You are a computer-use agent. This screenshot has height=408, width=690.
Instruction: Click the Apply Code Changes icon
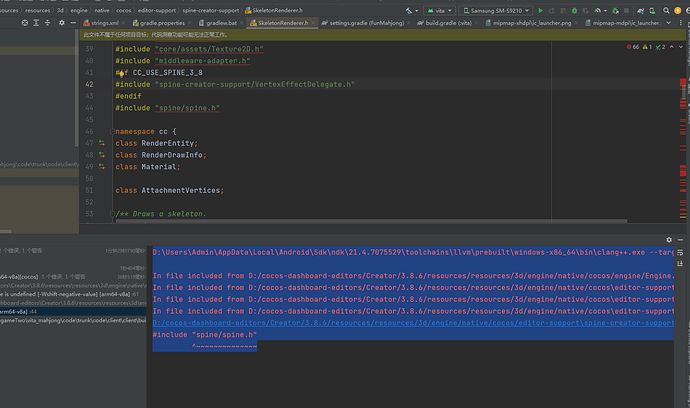tap(563, 11)
